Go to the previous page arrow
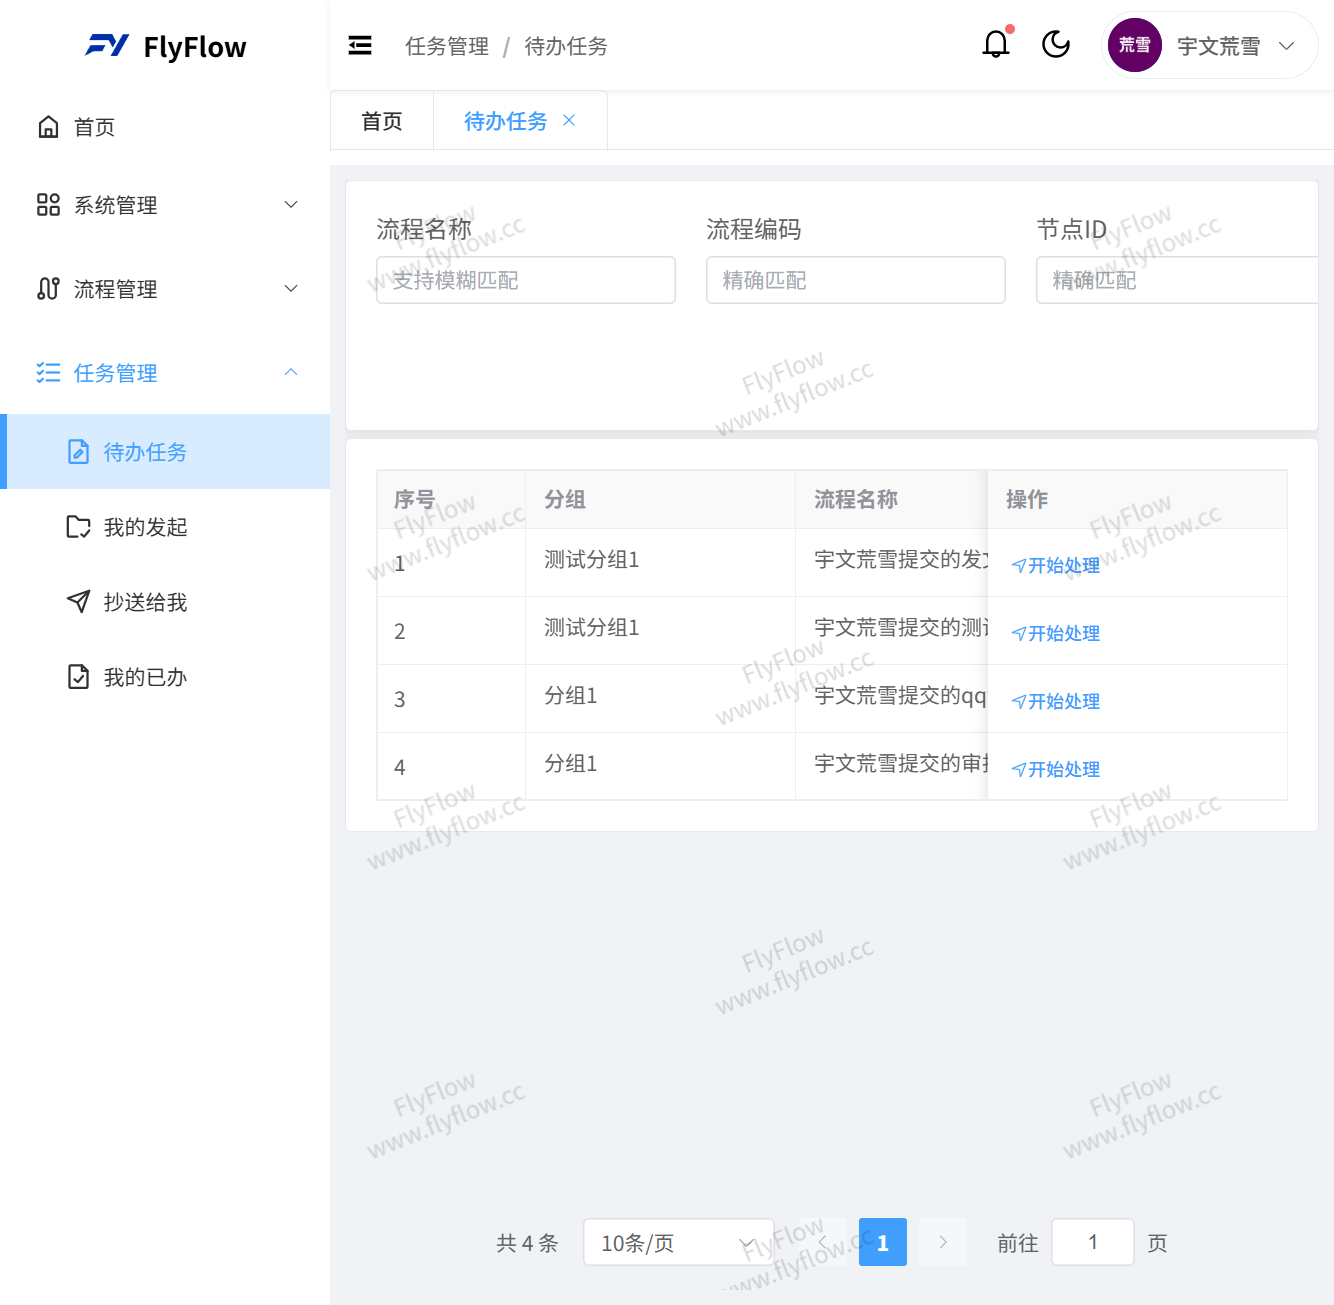The height and width of the screenshot is (1305, 1334). pos(823,1242)
